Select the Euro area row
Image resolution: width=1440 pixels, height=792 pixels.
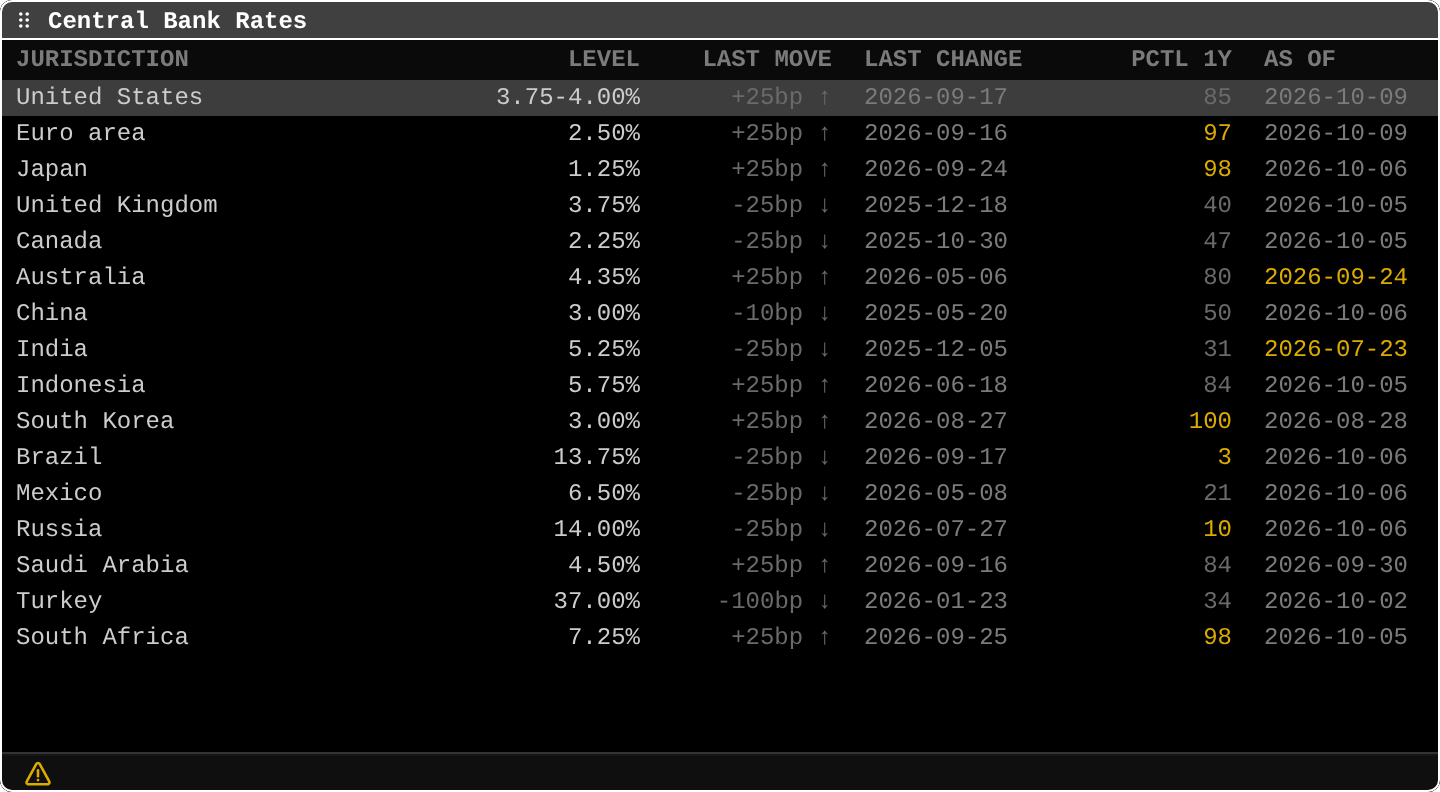click(x=720, y=133)
